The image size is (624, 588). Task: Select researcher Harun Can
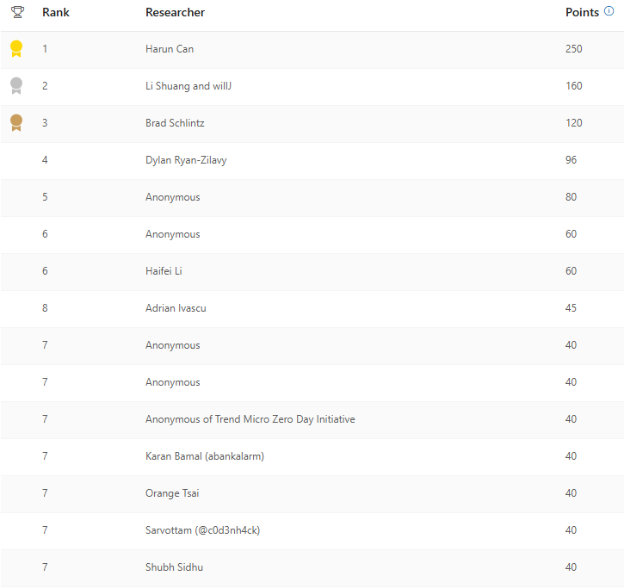[171, 49]
